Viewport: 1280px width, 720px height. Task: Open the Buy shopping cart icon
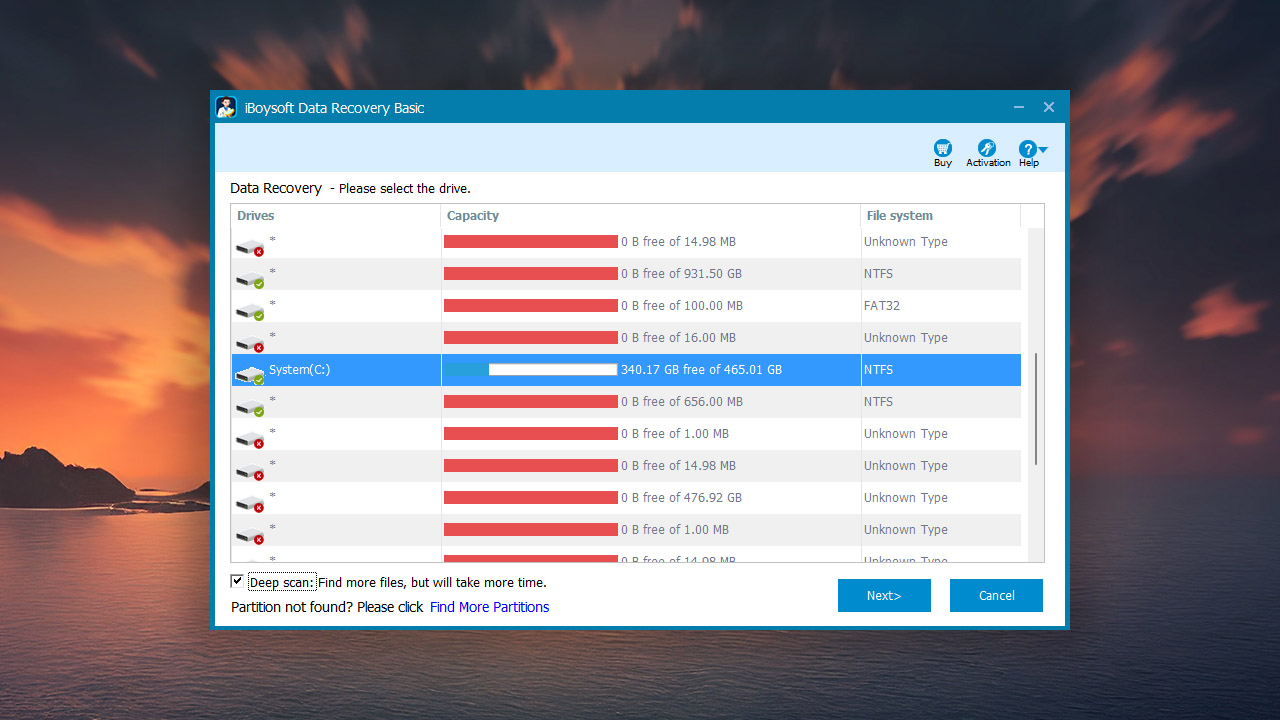tap(942, 148)
